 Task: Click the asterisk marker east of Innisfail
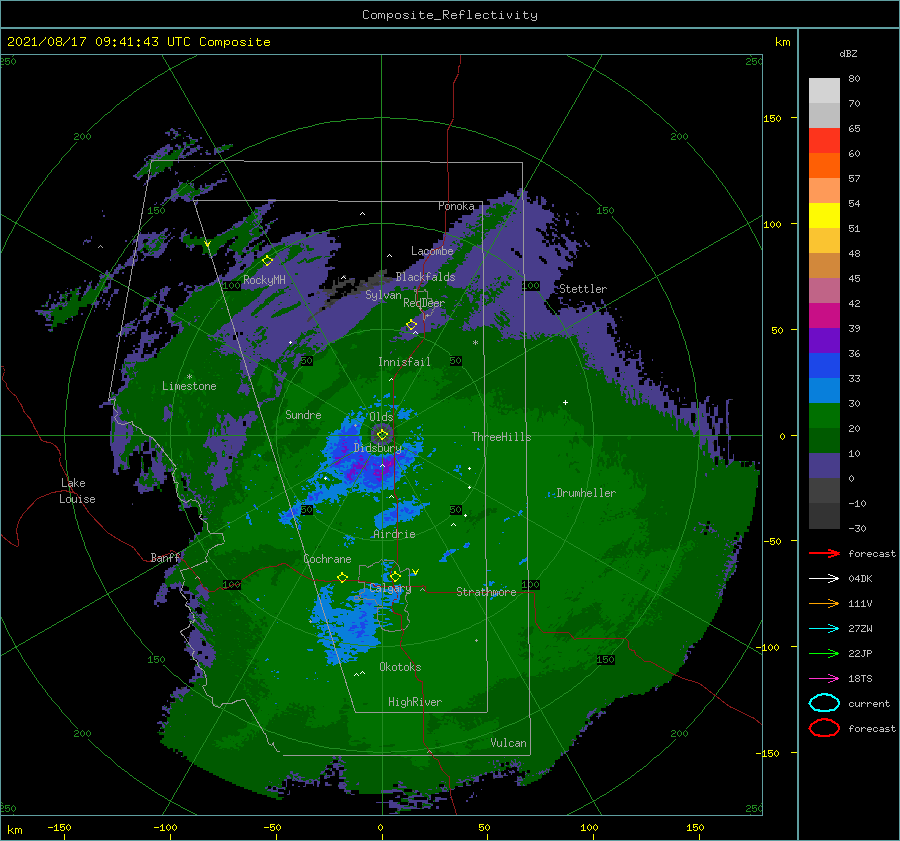click(475, 343)
